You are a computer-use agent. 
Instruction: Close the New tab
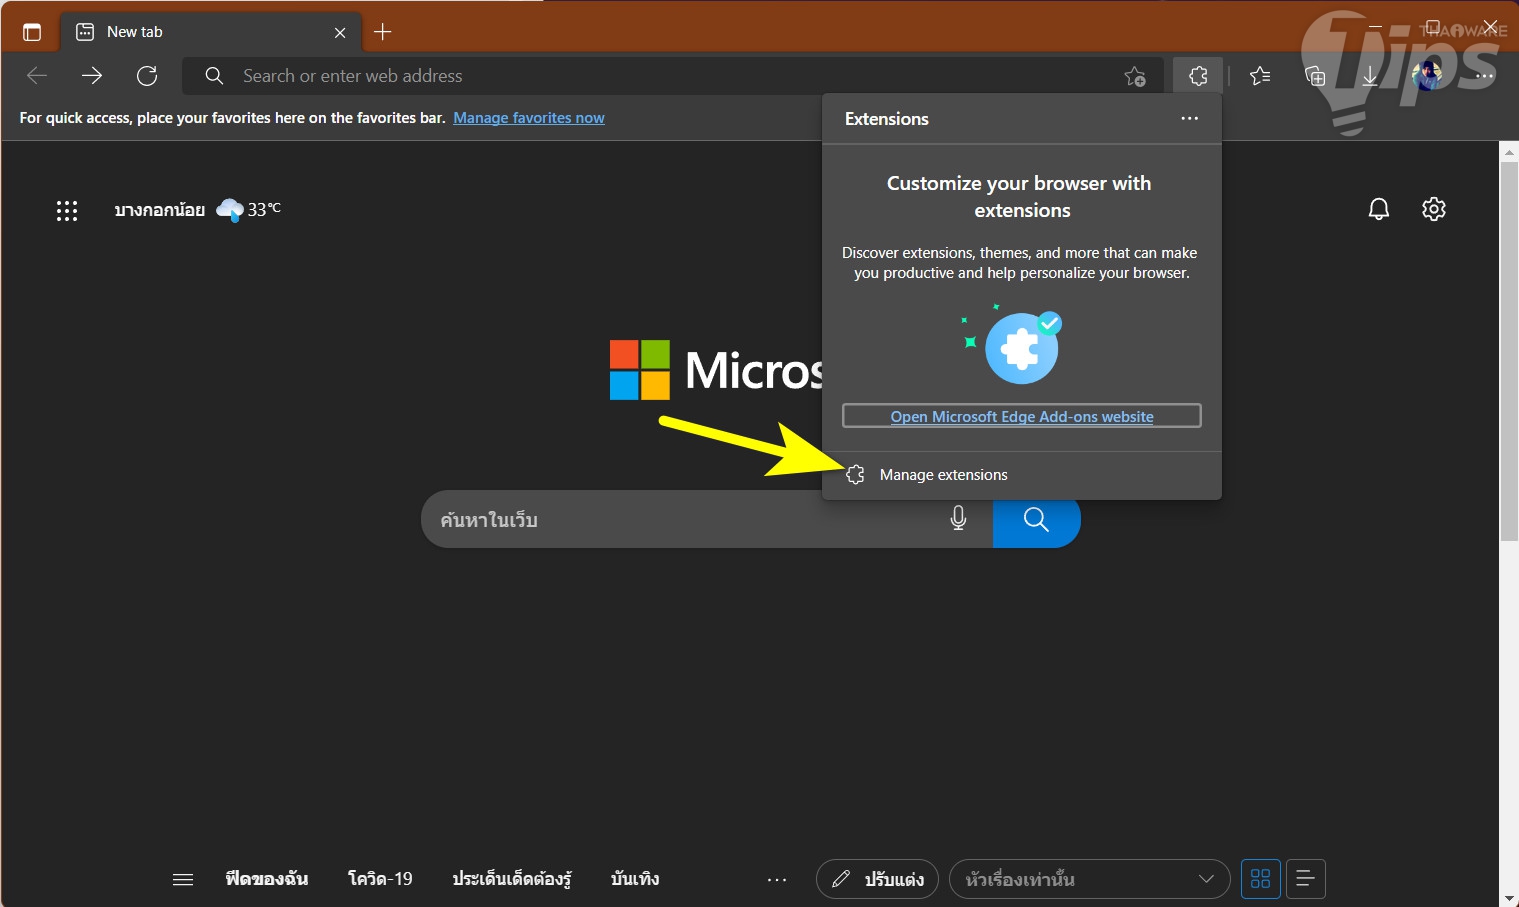point(340,32)
